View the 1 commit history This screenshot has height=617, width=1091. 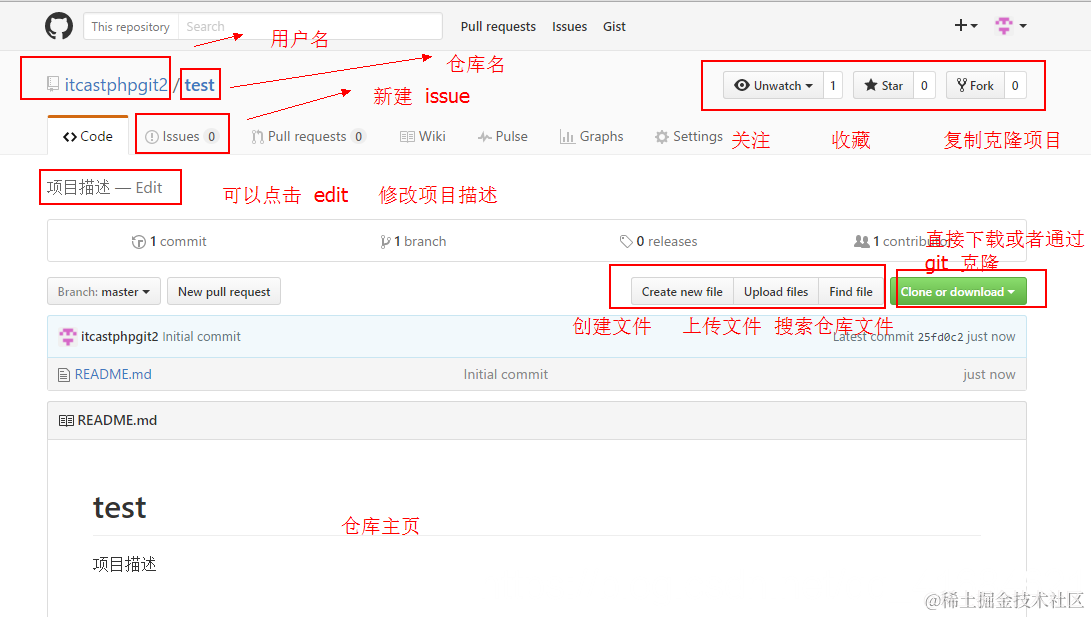click(169, 241)
